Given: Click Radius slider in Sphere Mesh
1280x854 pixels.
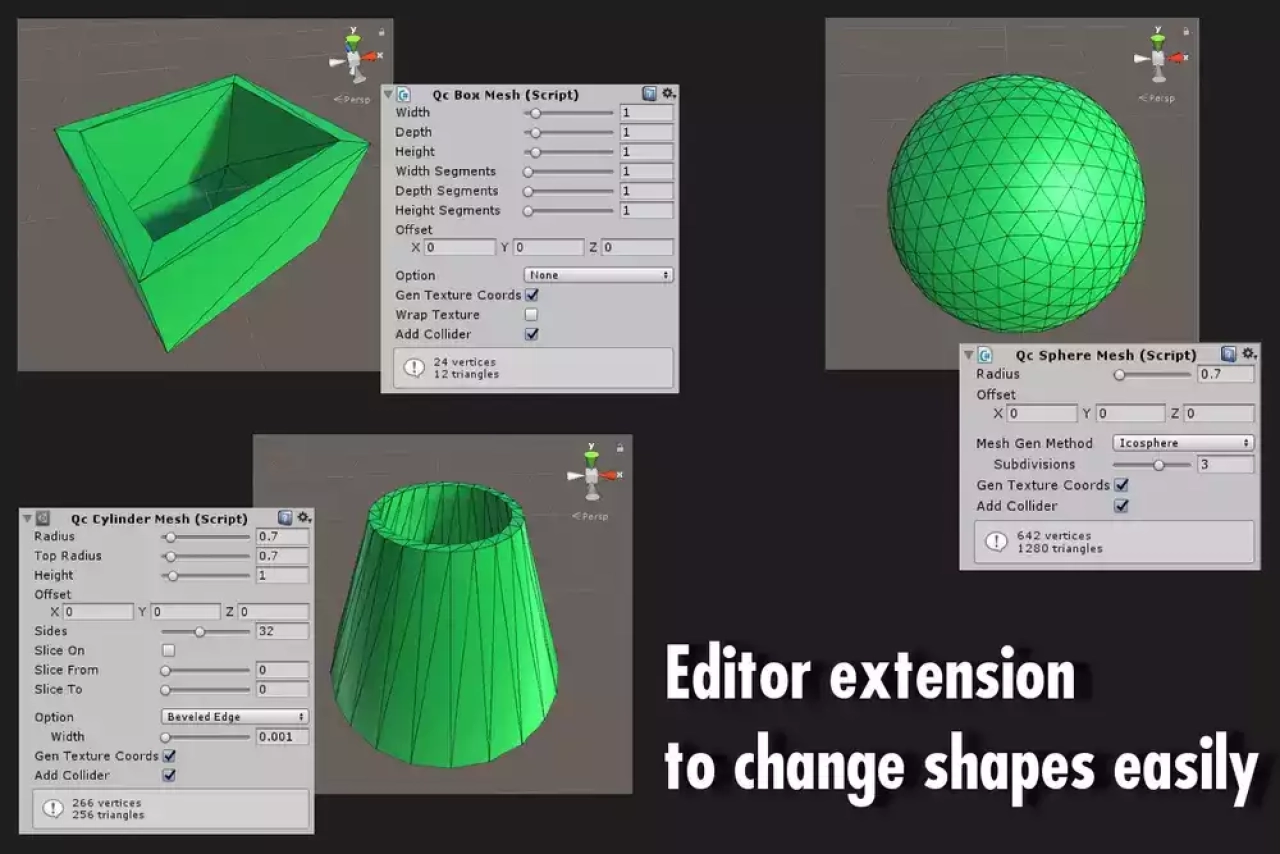Looking at the screenshot, I should (x=1153, y=375).
